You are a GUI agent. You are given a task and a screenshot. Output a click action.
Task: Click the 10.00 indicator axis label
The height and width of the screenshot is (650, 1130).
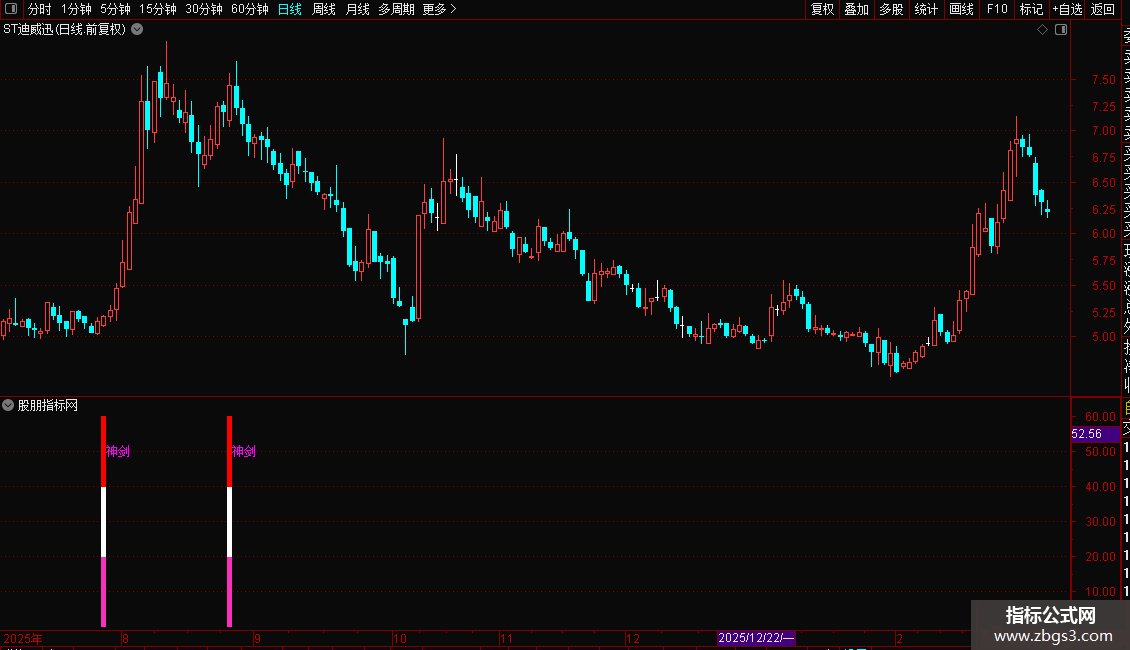pos(1100,592)
